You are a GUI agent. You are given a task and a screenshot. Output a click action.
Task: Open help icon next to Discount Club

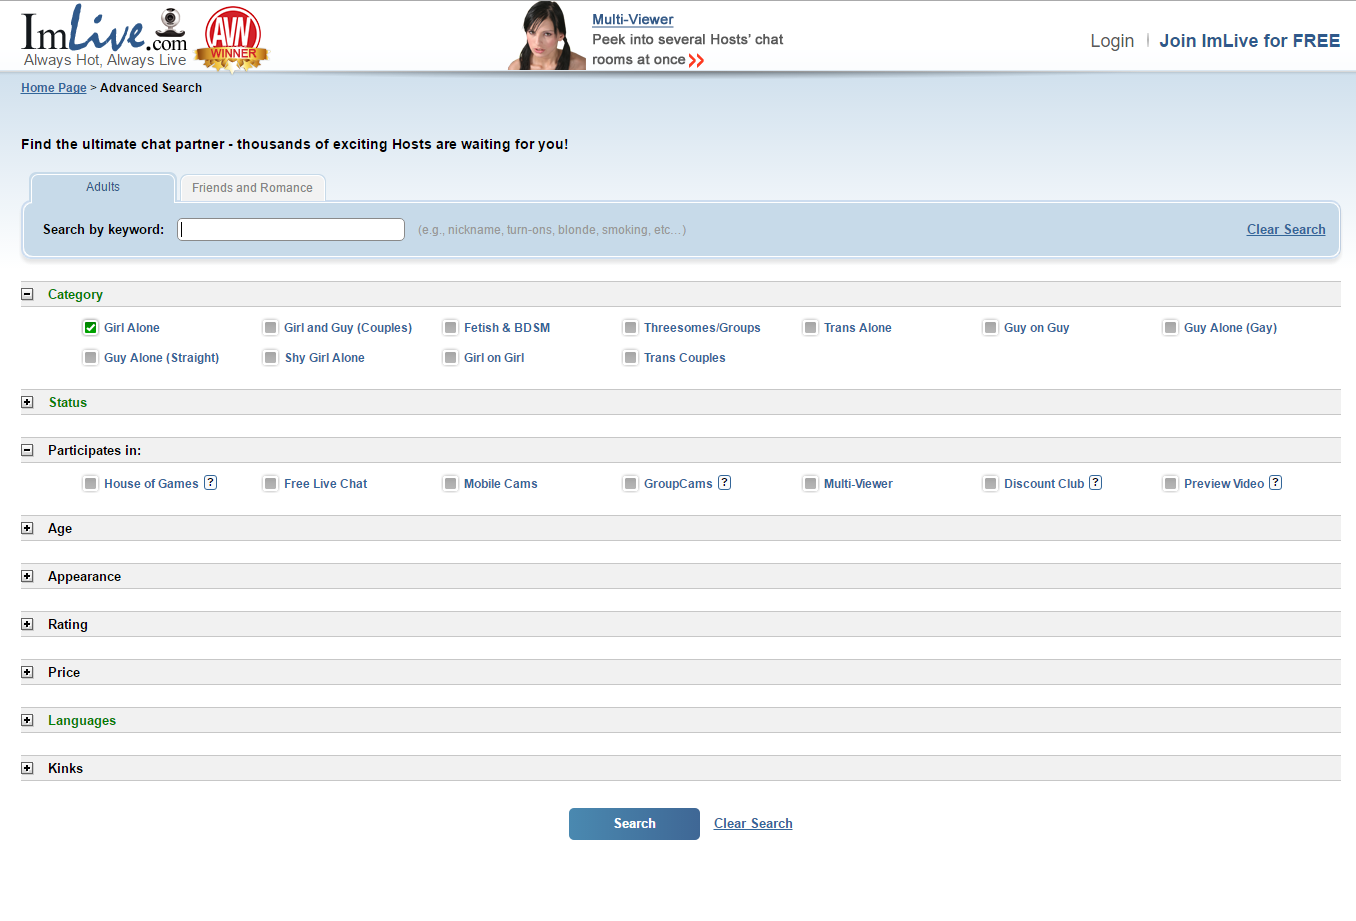point(1095,482)
